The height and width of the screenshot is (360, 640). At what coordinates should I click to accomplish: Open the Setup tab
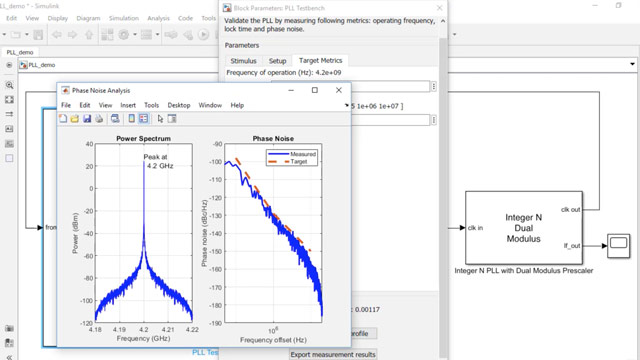click(278, 61)
